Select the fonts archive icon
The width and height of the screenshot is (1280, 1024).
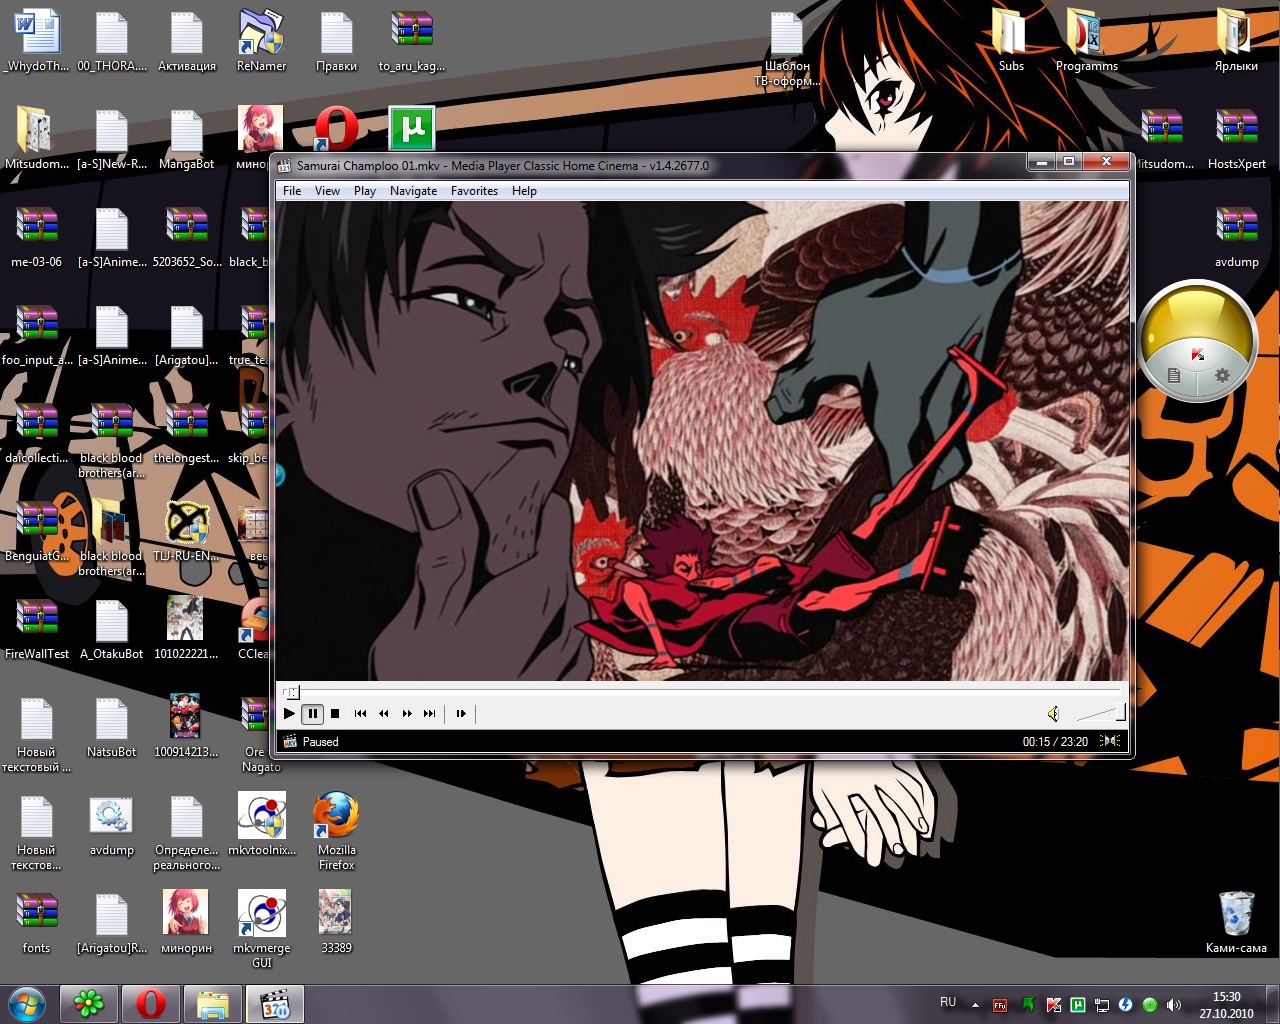click(36, 923)
